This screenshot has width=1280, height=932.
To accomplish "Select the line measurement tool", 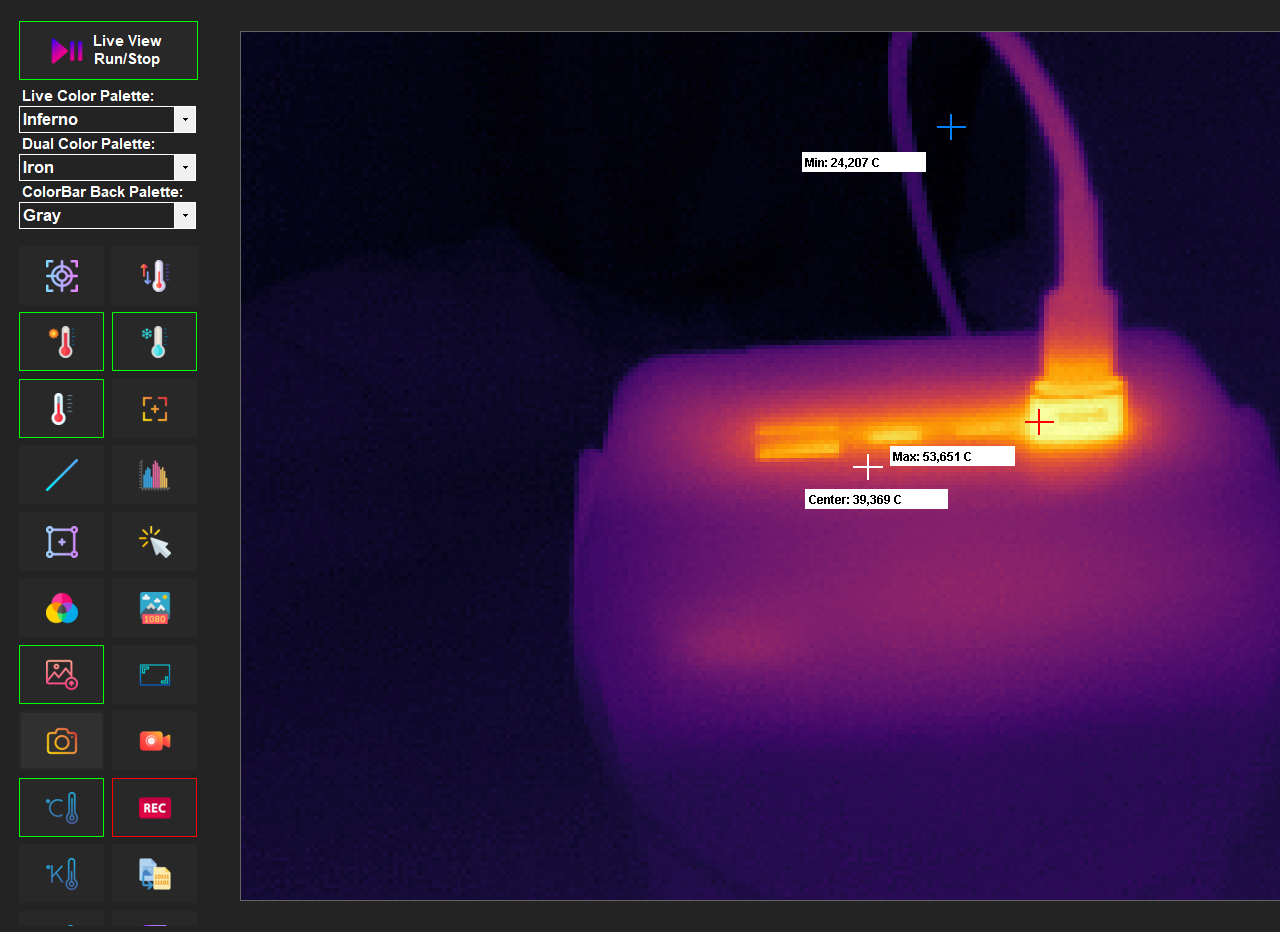I will click(62, 475).
